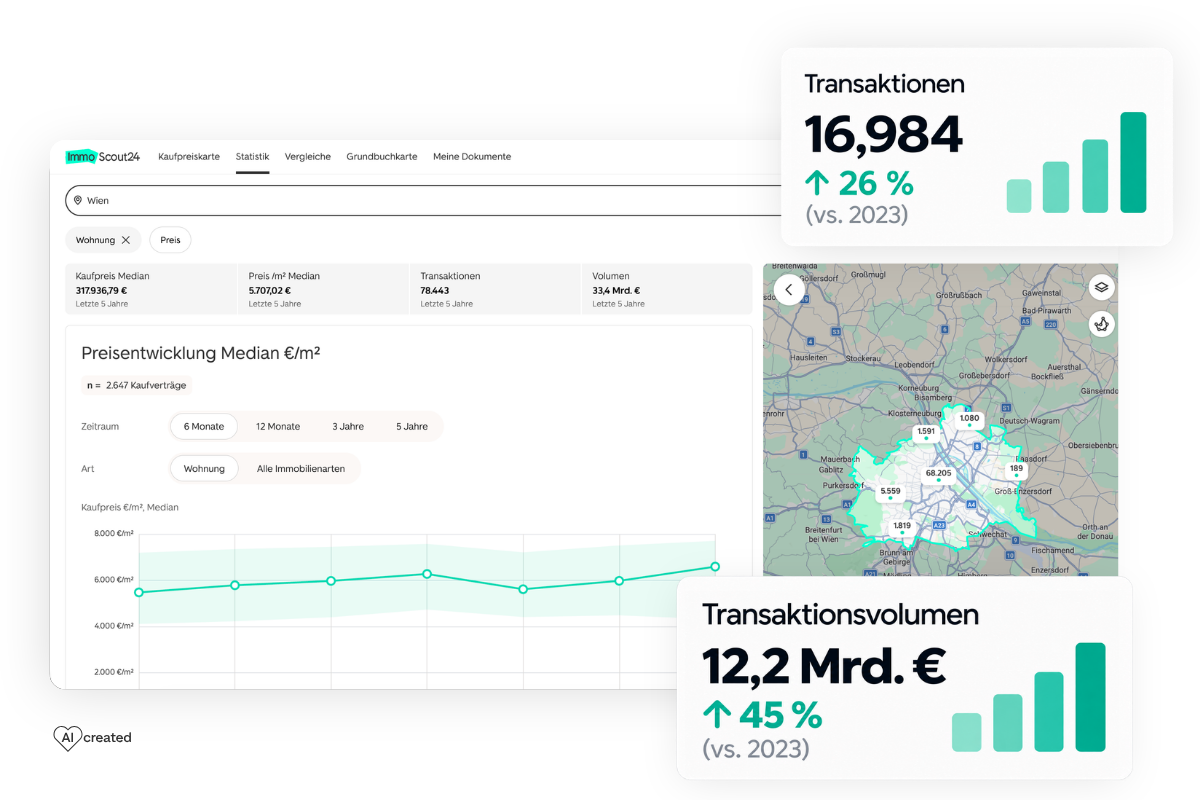The image size is (1200, 800).
Task: Click the "2.647 Kaufverträge" count label
Action: click(x=146, y=385)
